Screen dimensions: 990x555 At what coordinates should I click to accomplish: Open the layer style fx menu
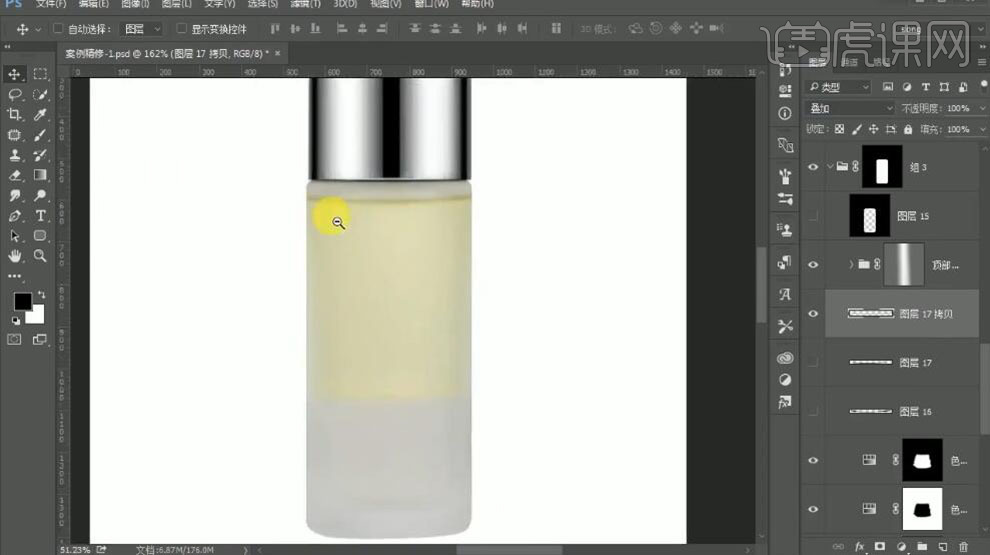coord(859,547)
